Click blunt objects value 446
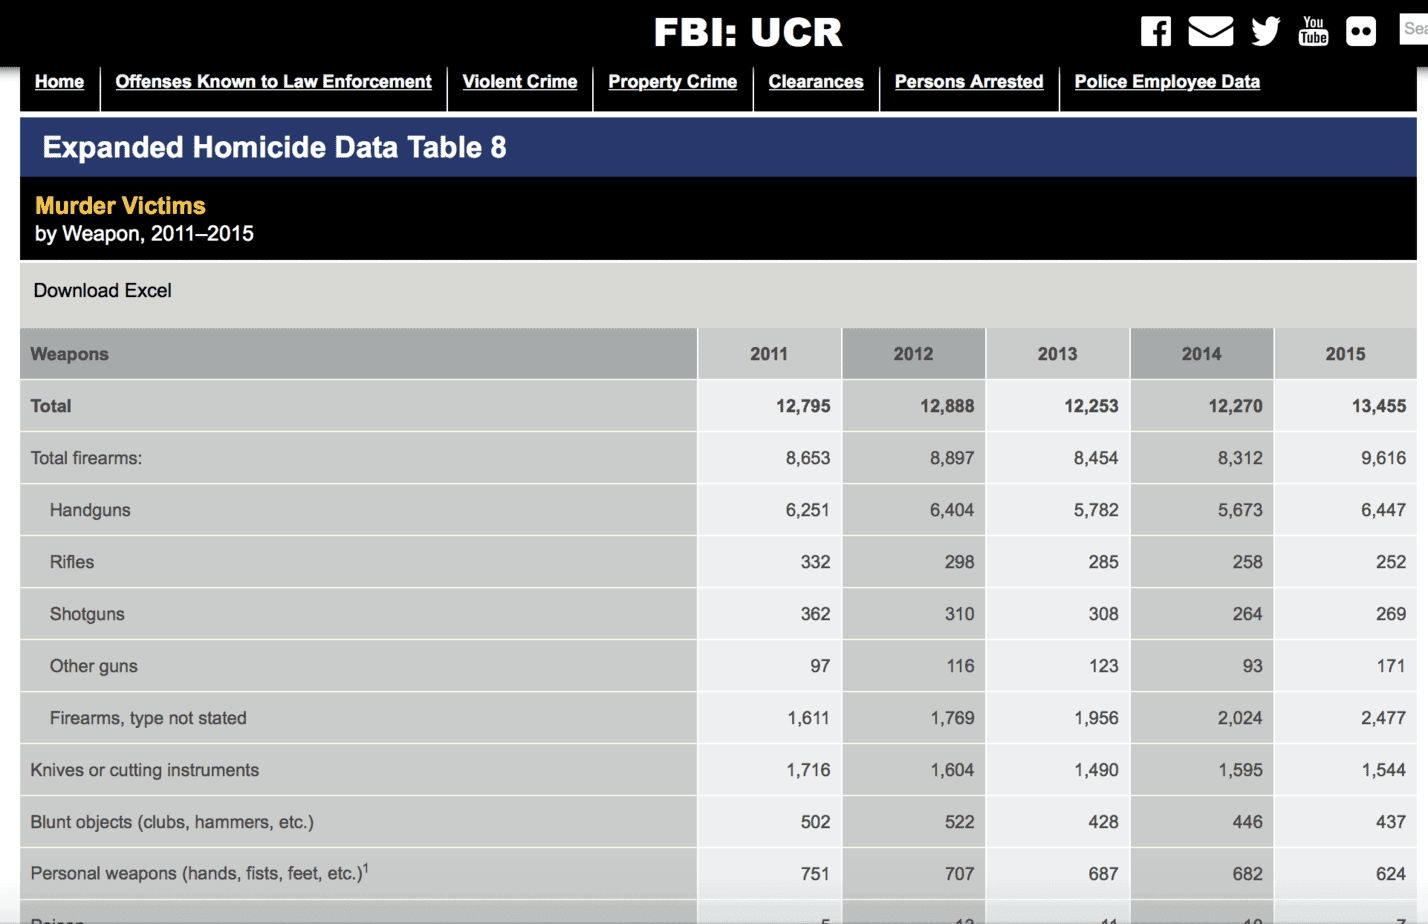This screenshot has height=924, width=1428. pyautogui.click(x=1248, y=822)
